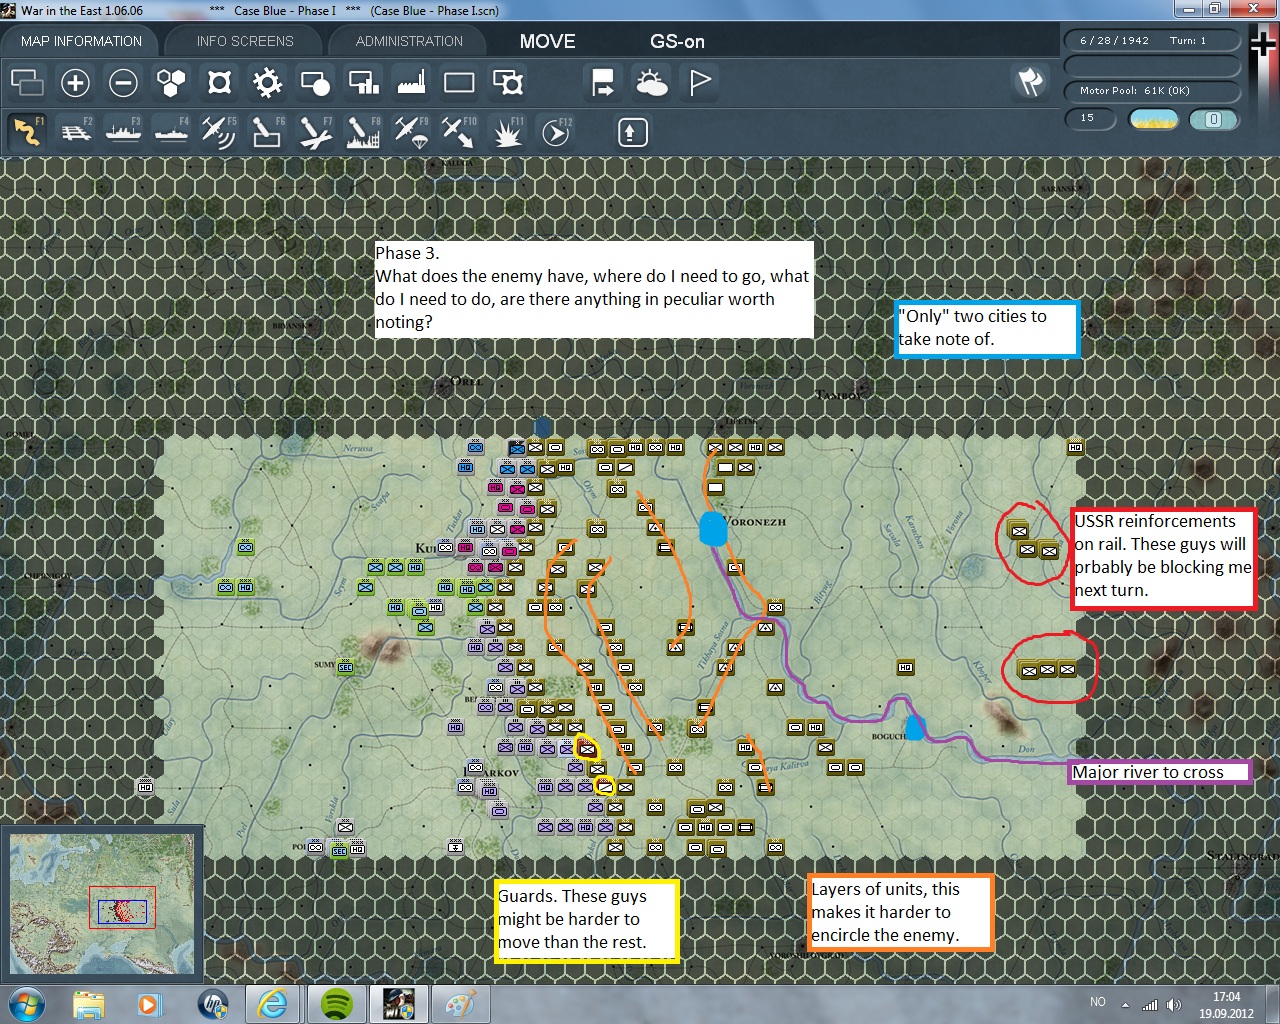Toggle the hex grid display icon
This screenshot has height=1024, width=1280.
(x=171, y=82)
